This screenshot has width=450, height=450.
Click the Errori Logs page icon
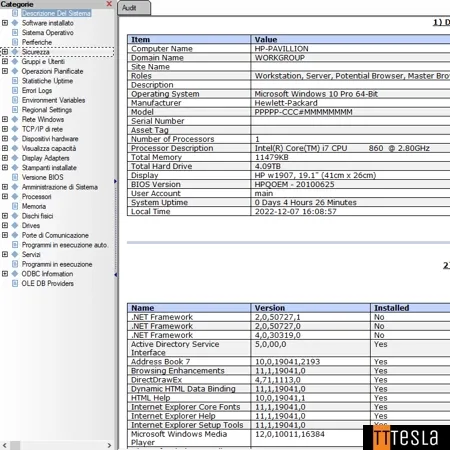click(15, 90)
